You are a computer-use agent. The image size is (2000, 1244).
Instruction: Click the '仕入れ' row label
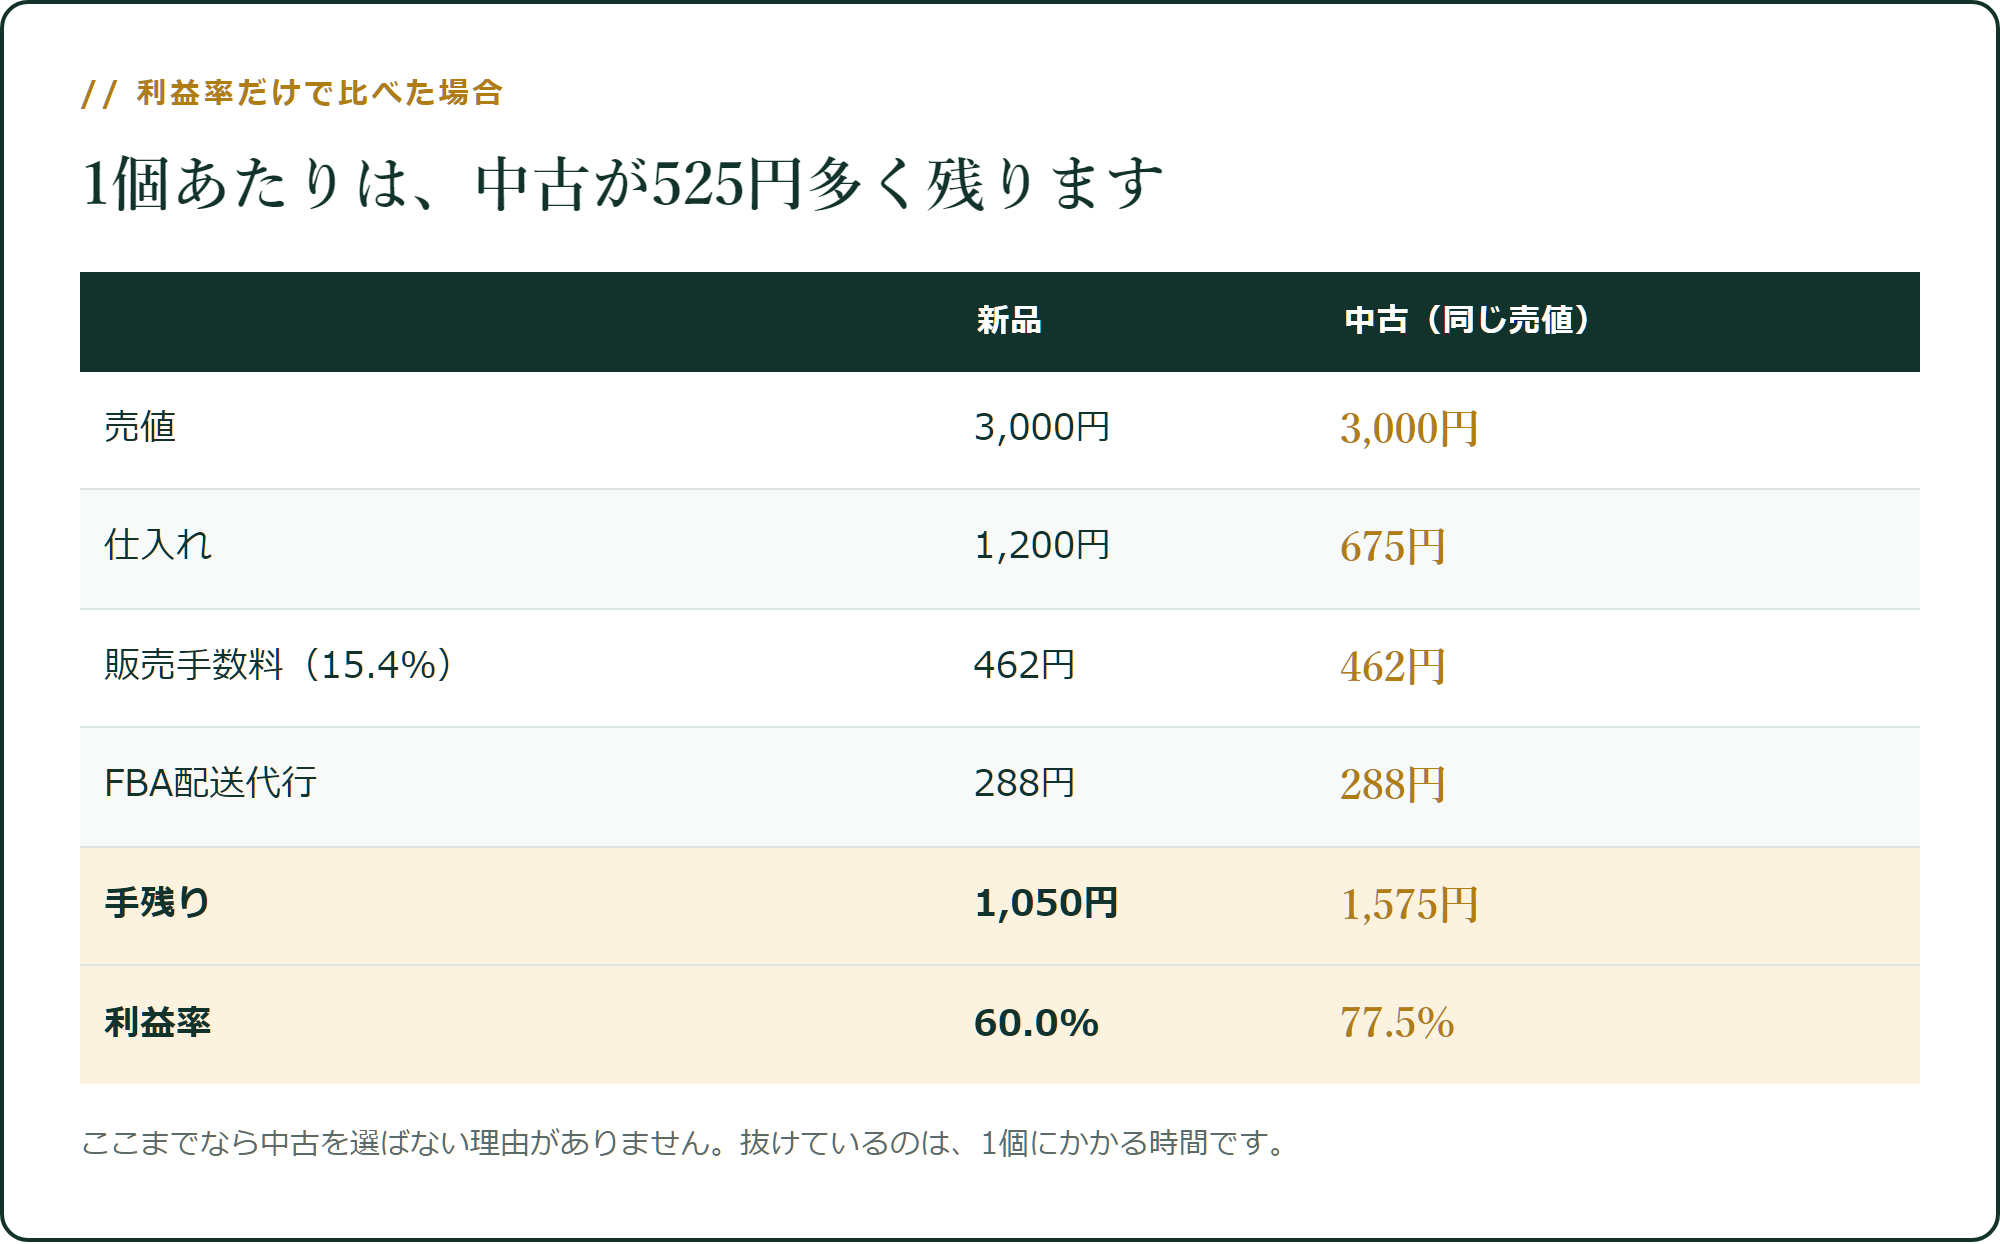click(158, 545)
